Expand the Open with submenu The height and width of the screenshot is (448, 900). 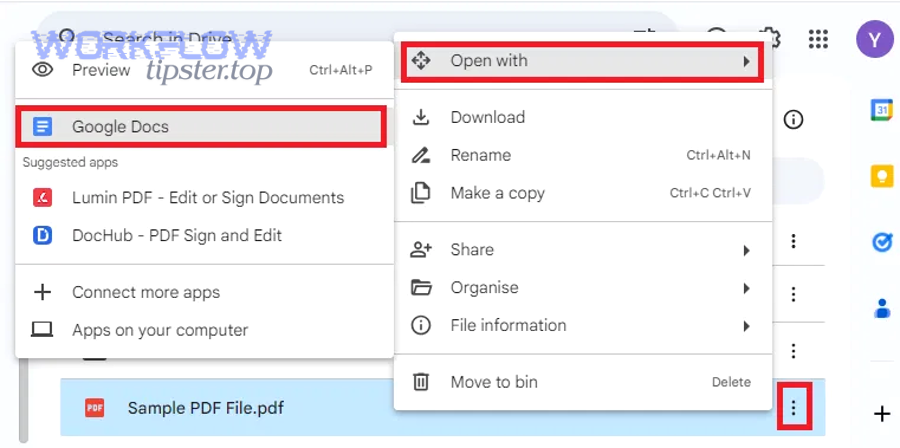(583, 60)
